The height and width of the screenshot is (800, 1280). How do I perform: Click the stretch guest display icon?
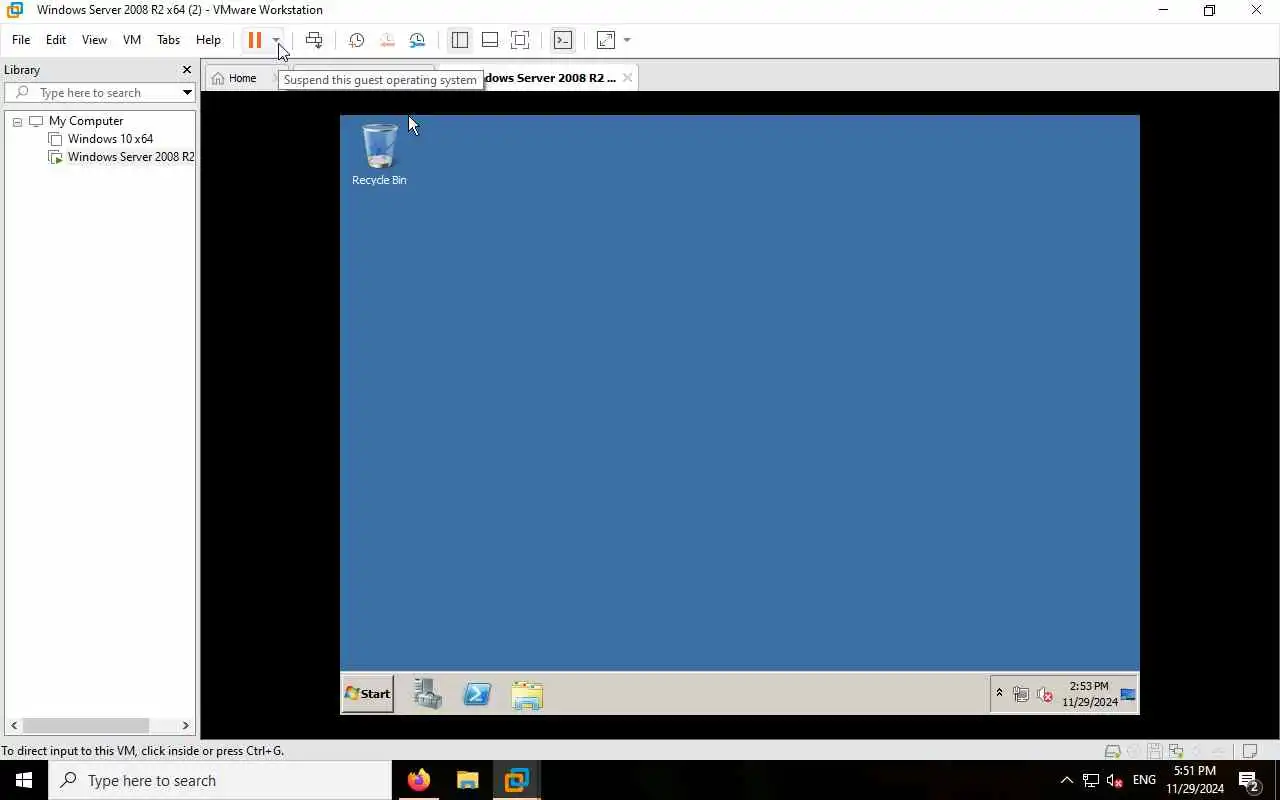[606, 40]
